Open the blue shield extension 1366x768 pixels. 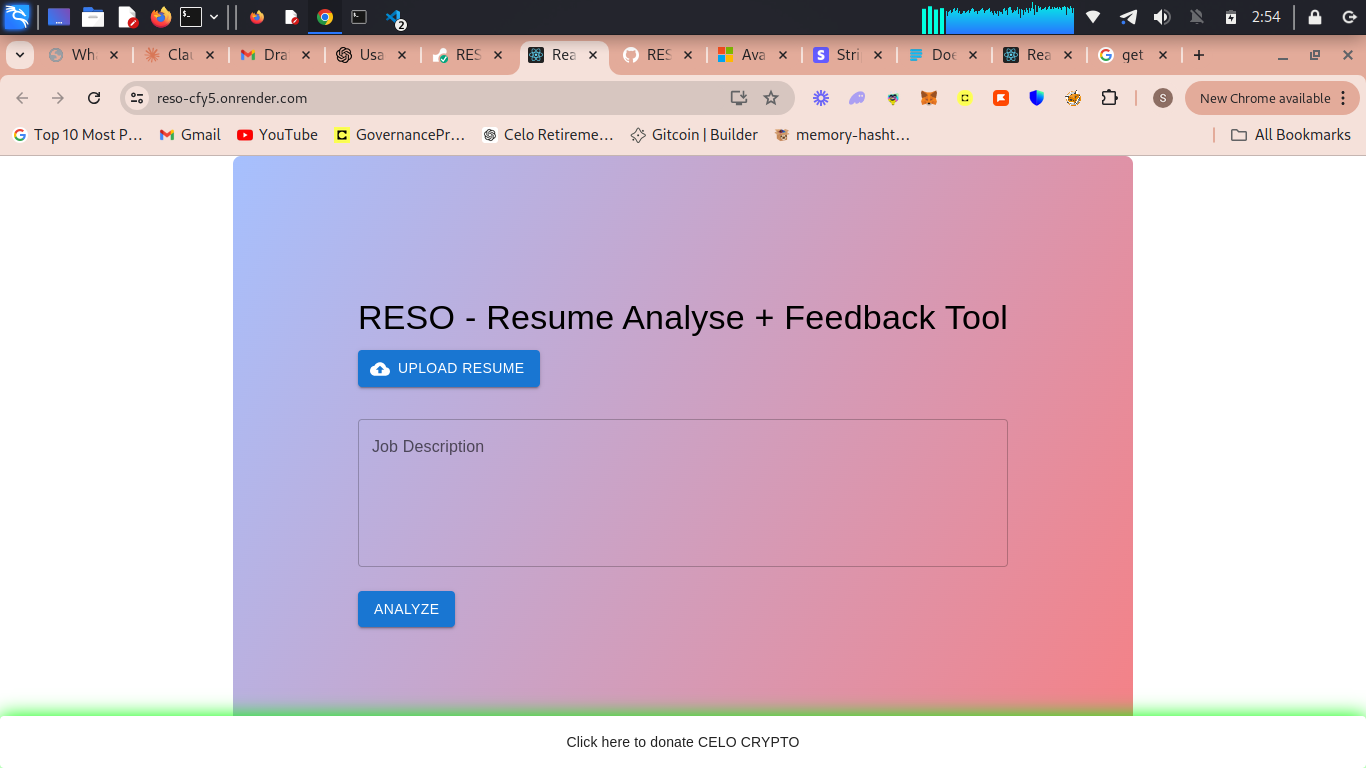tap(1036, 98)
